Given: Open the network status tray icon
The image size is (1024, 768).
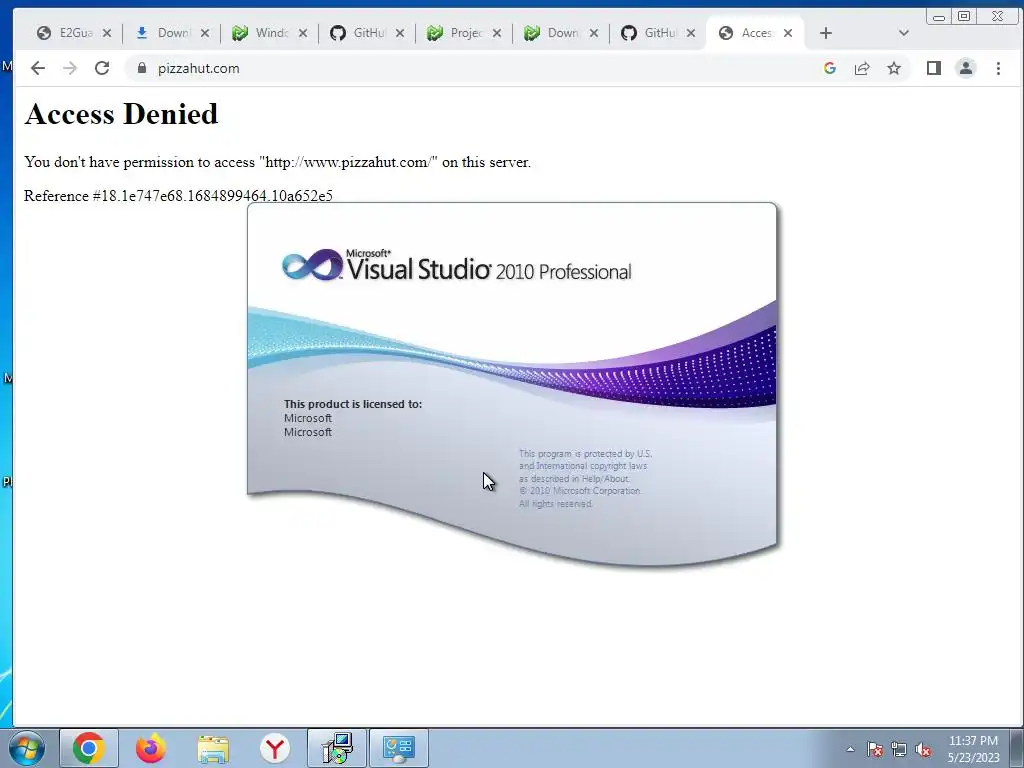Looking at the screenshot, I should click(899, 749).
